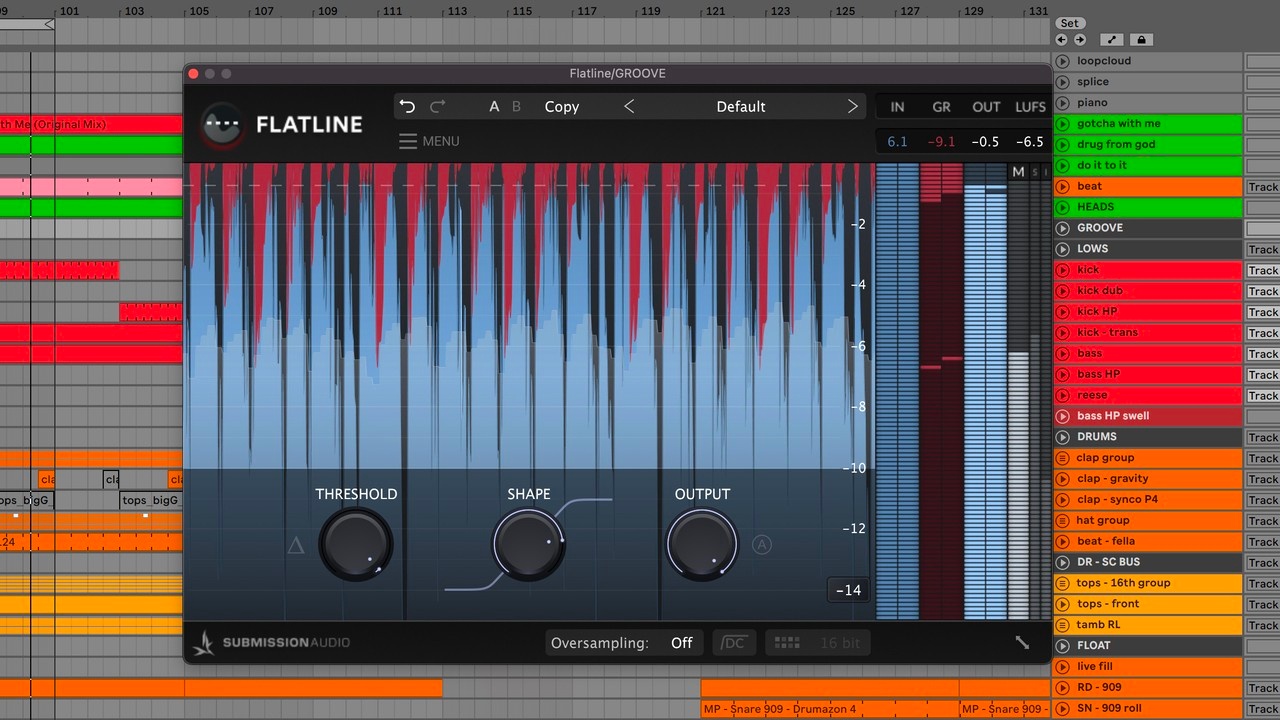Go to next preset using right chevron
The width and height of the screenshot is (1280, 720).
(x=852, y=107)
